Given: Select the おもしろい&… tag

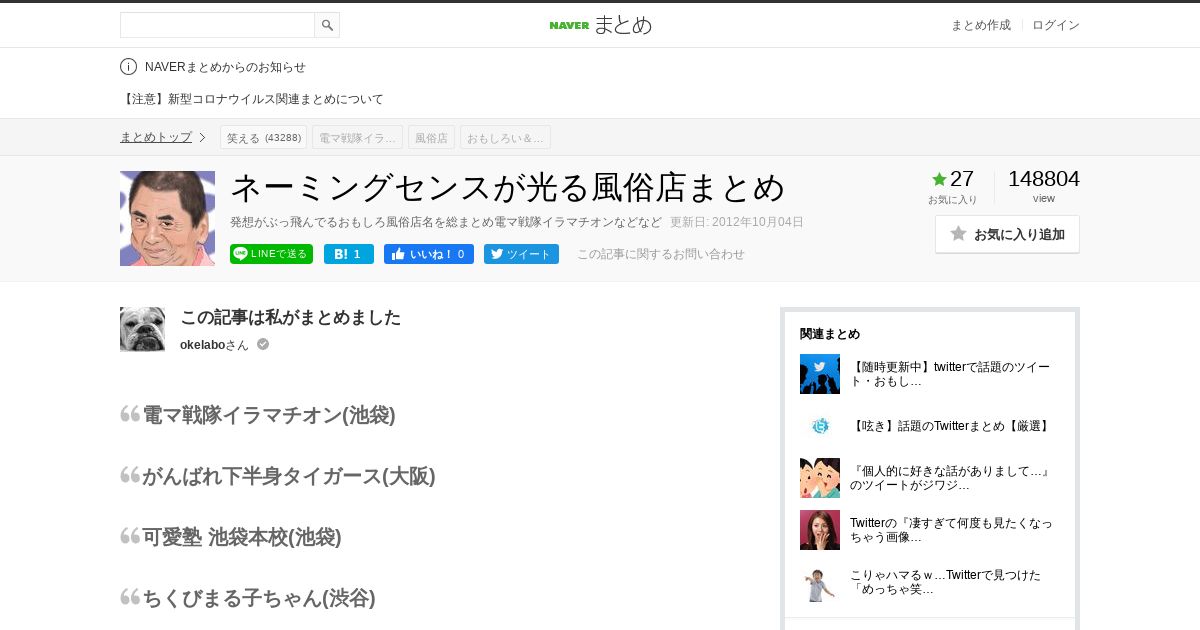Looking at the screenshot, I should (505, 137).
